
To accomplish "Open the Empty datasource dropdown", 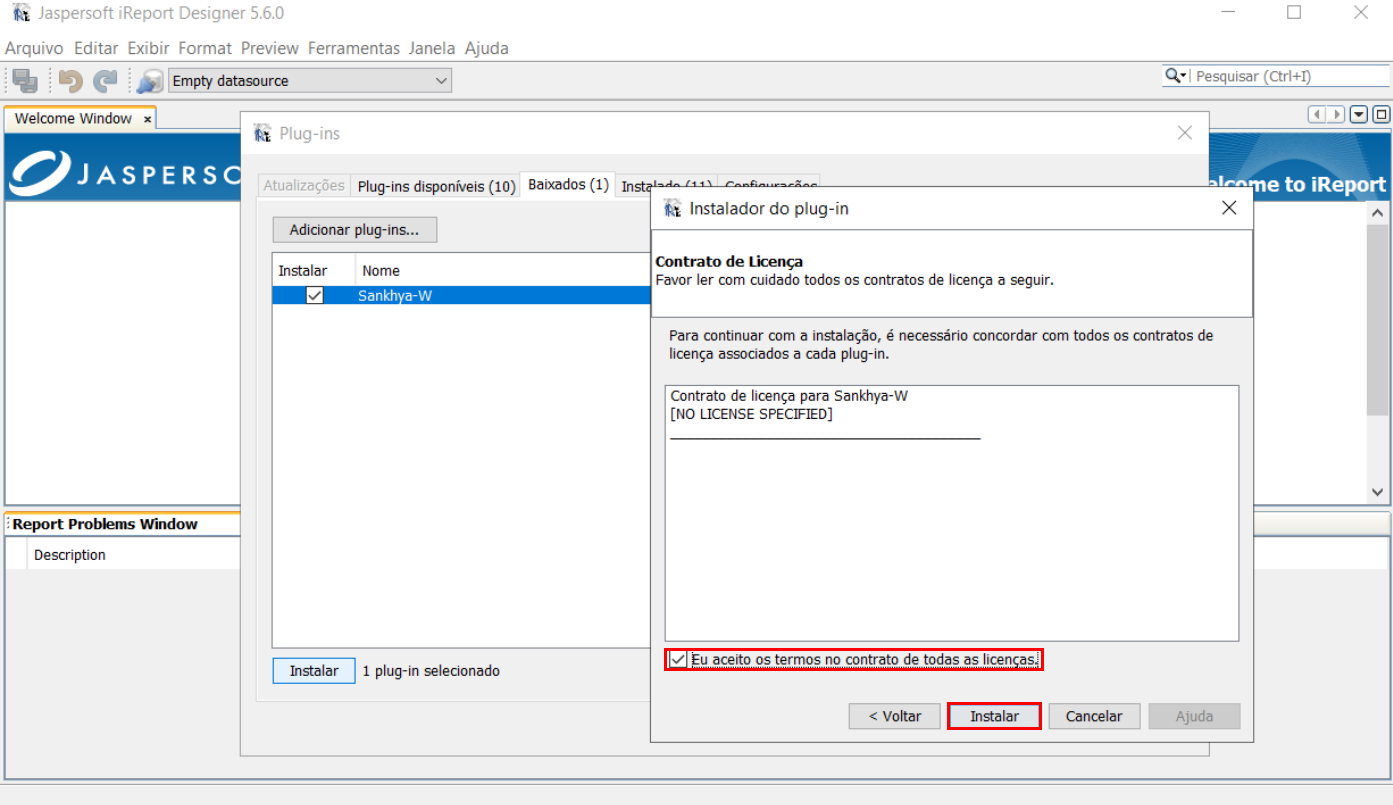I will [x=310, y=81].
